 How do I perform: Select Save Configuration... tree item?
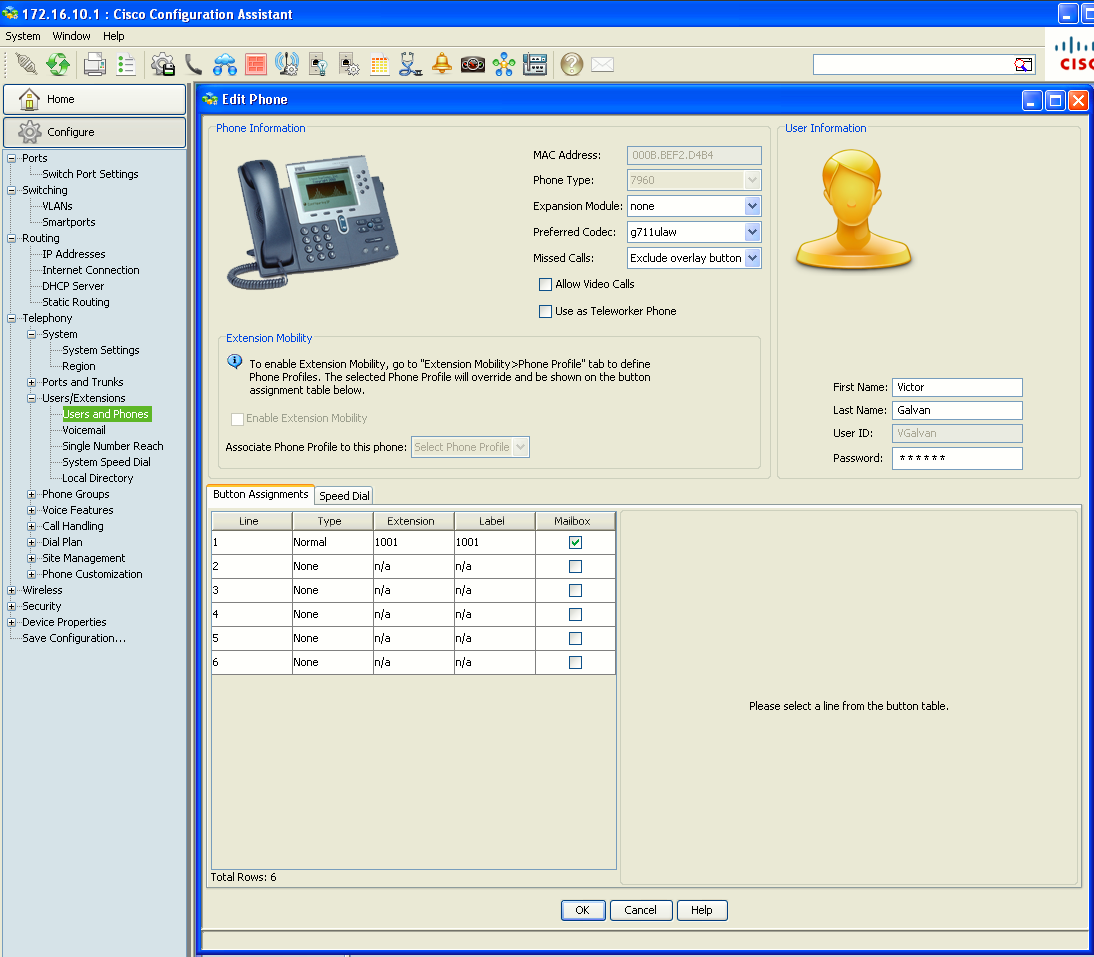coord(74,638)
